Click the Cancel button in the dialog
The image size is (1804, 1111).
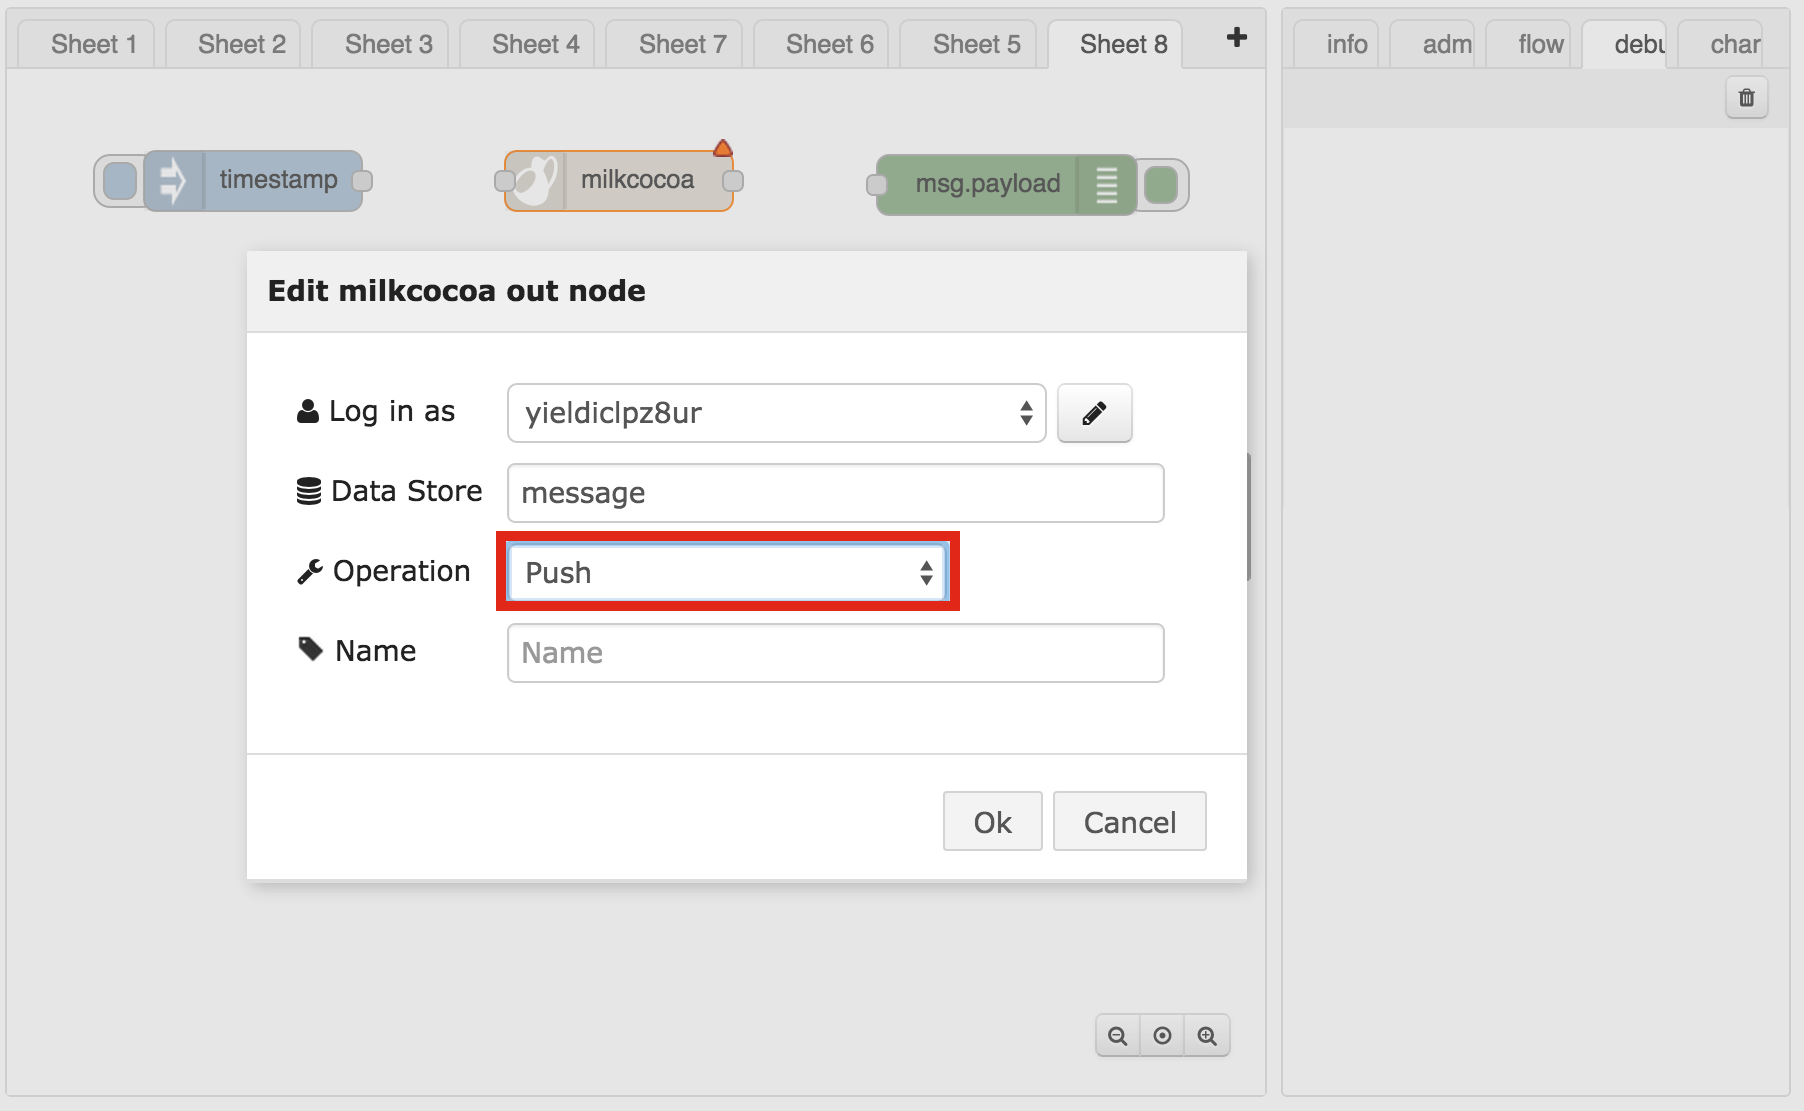pos(1129,821)
